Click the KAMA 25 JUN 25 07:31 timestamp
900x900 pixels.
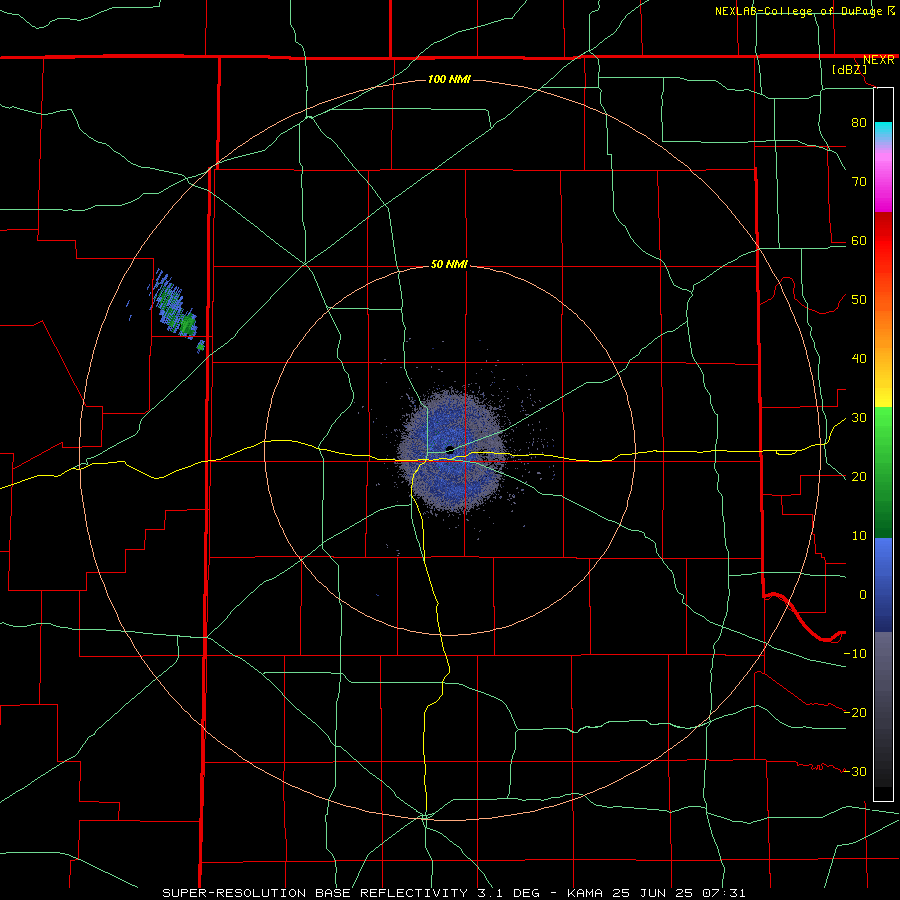(x=656, y=893)
